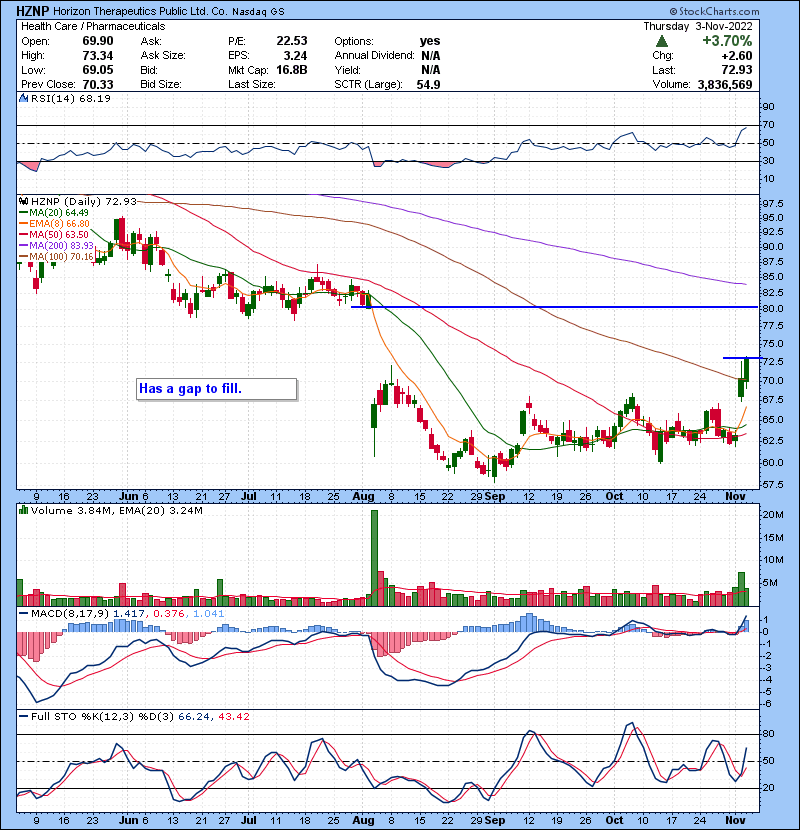Click the Last price value 72.93 in header

(737, 70)
